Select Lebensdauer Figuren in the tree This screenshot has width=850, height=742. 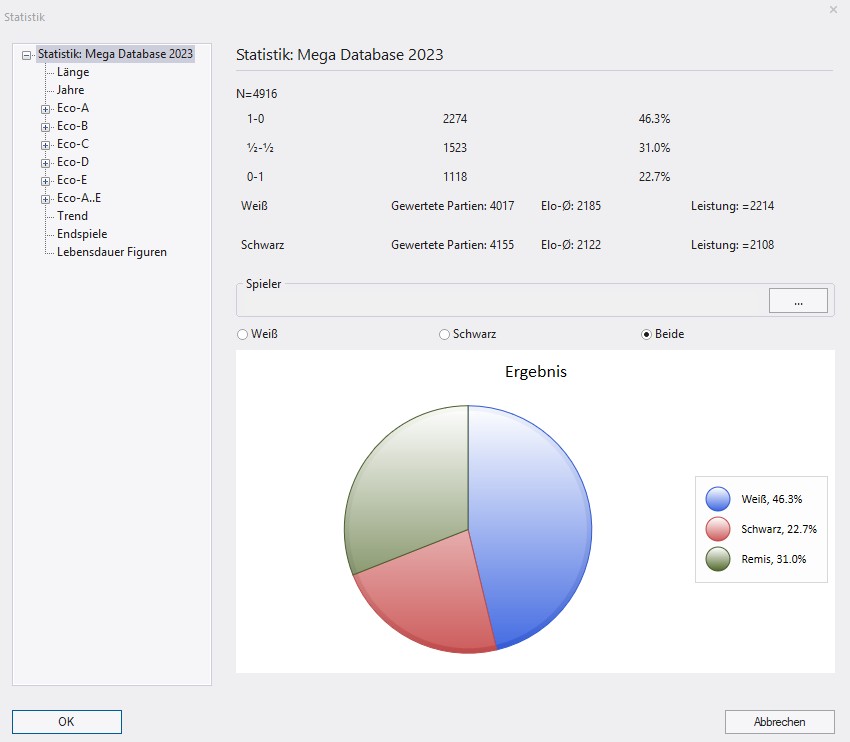111,252
